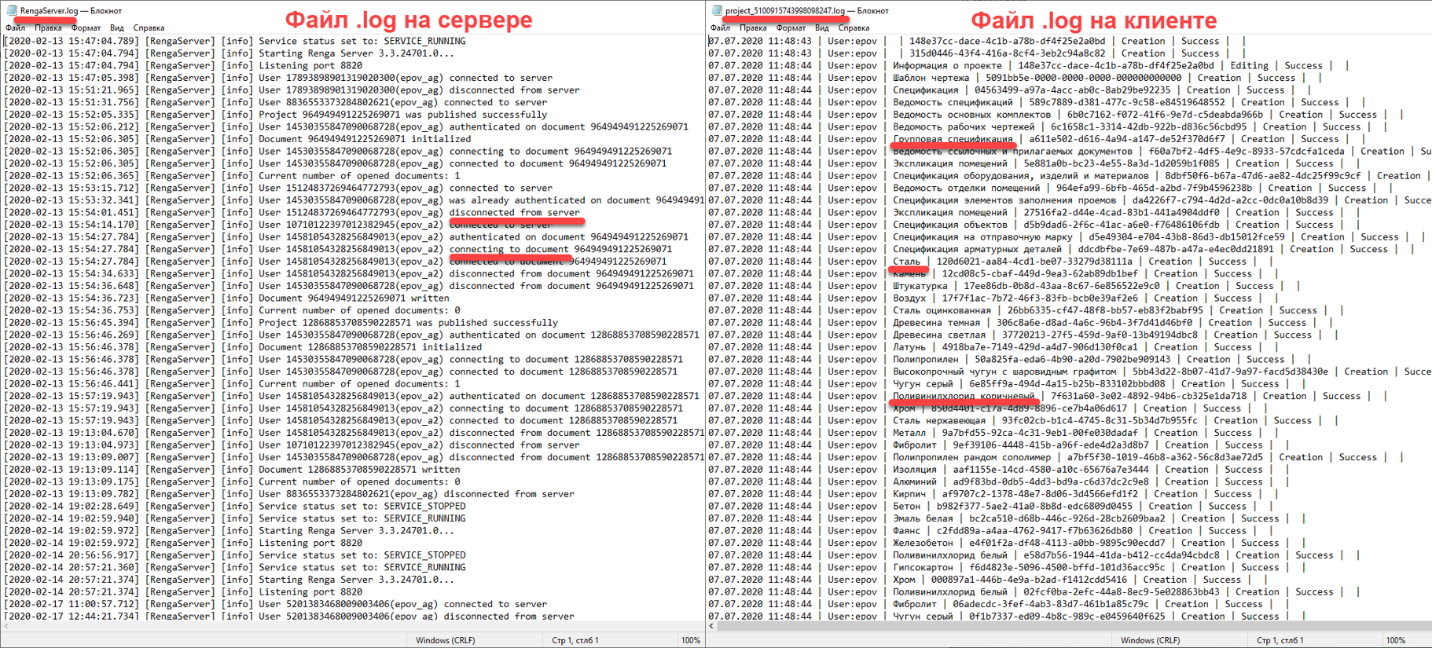Image resolution: width=1432 pixels, height=648 pixels.
Task: Click 'Изоляция' material row
Action: [998, 469]
